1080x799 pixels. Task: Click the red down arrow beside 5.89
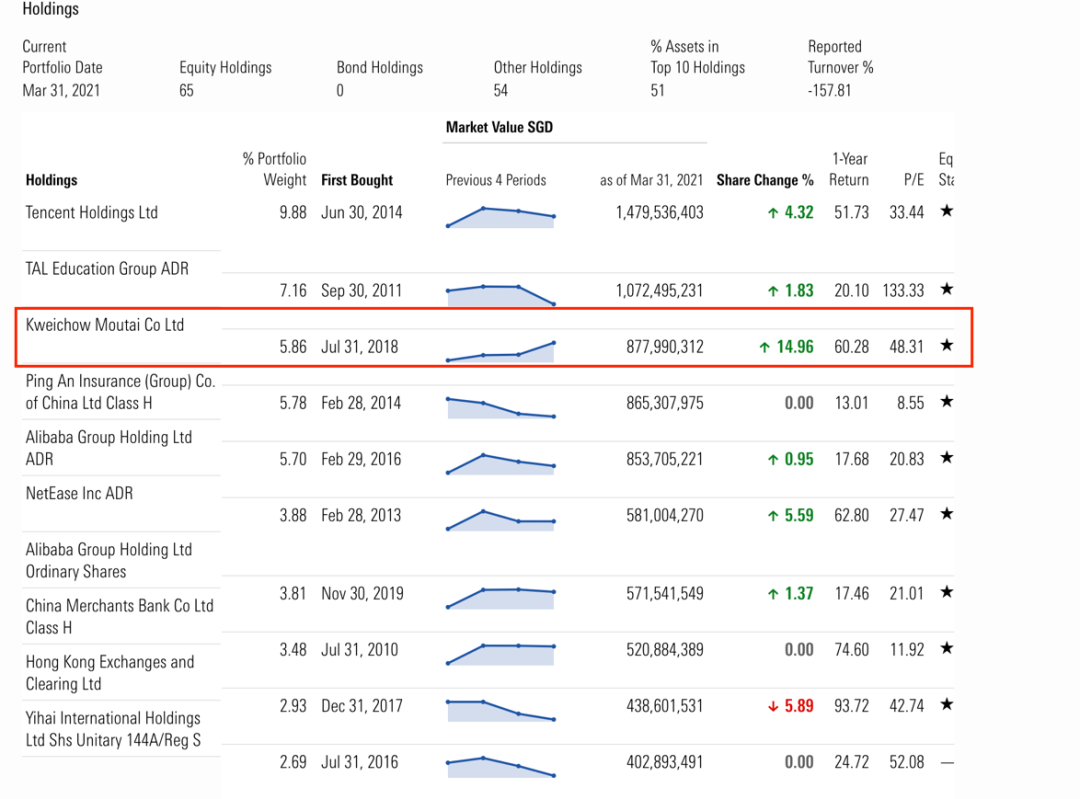(x=772, y=706)
